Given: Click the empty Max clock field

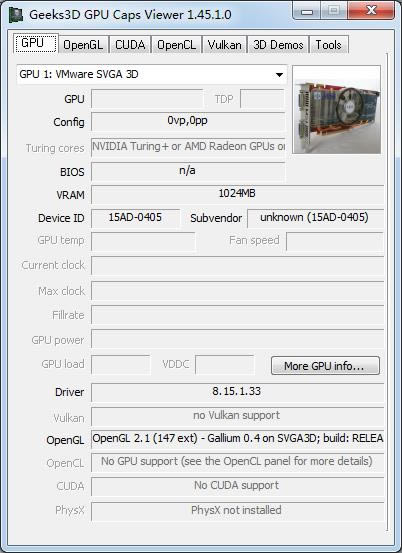Looking at the screenshot, I should click(237, 291).
